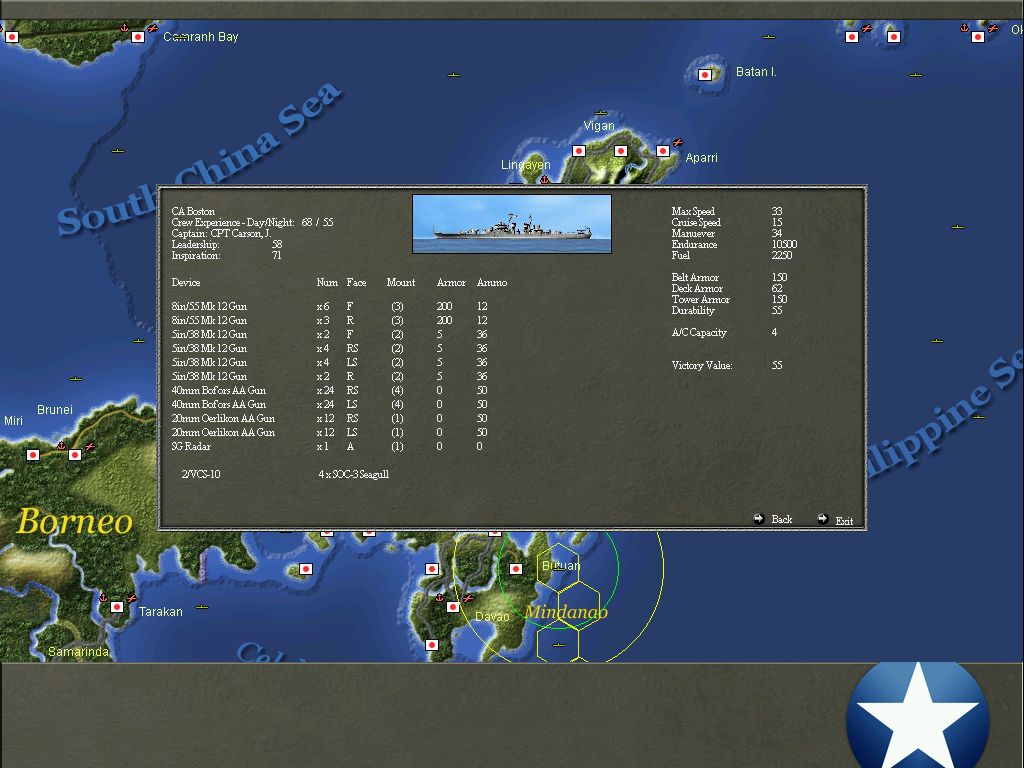This screenshot has height=768, width=1024.
Task: Select the Japanese flag base at Aparri
Action: (x=663, y=151)
